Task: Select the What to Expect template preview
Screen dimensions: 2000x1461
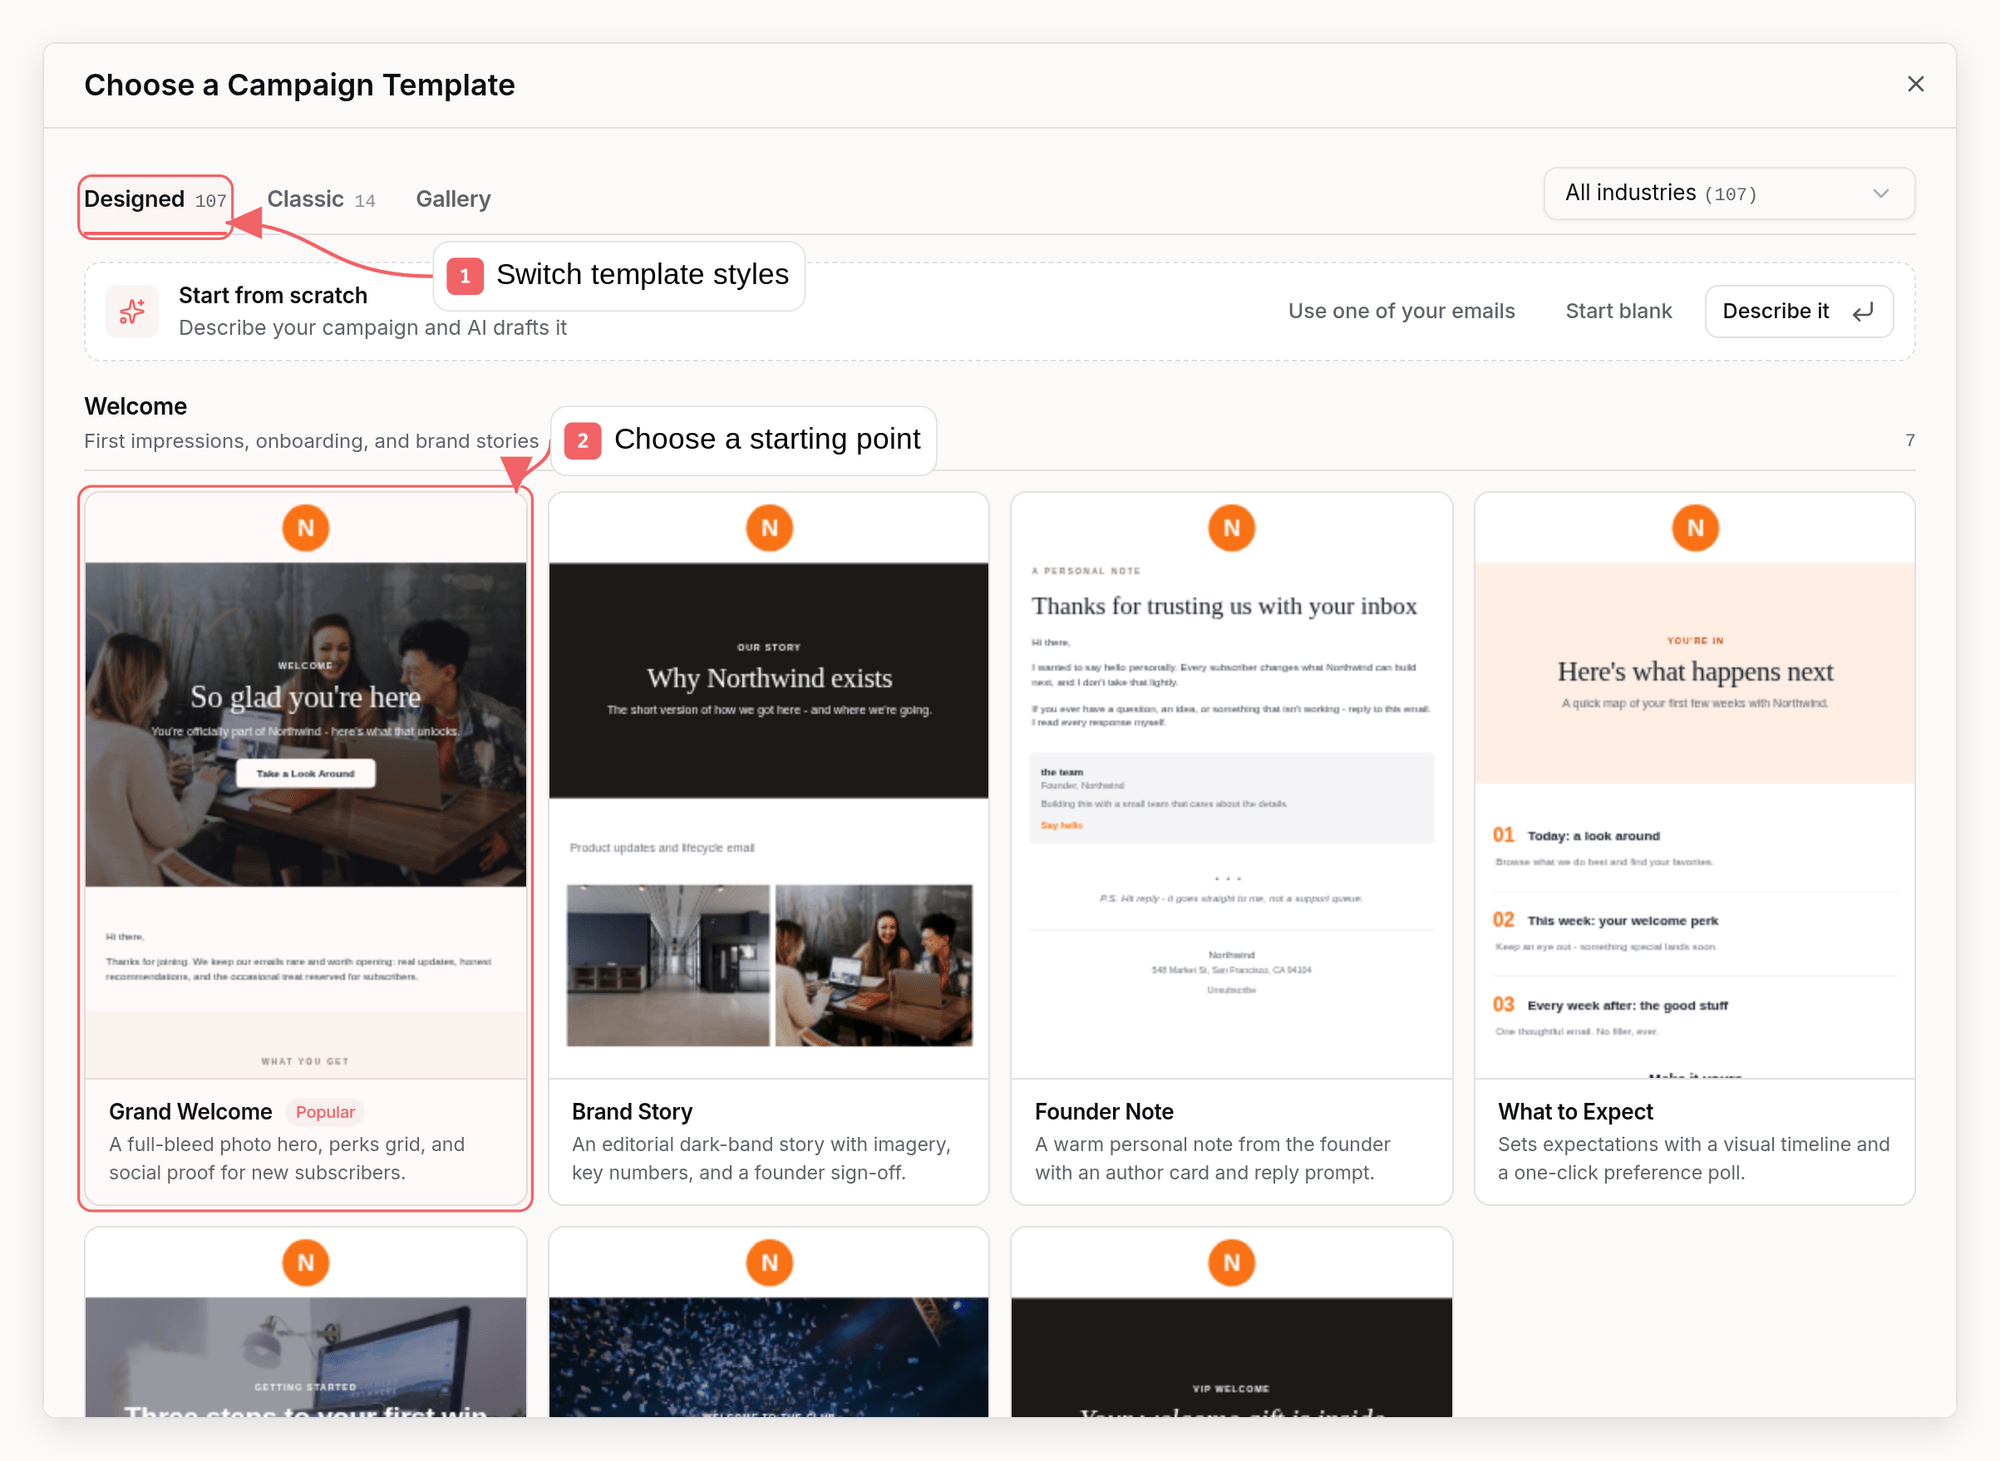Action: click(1695, 785)
